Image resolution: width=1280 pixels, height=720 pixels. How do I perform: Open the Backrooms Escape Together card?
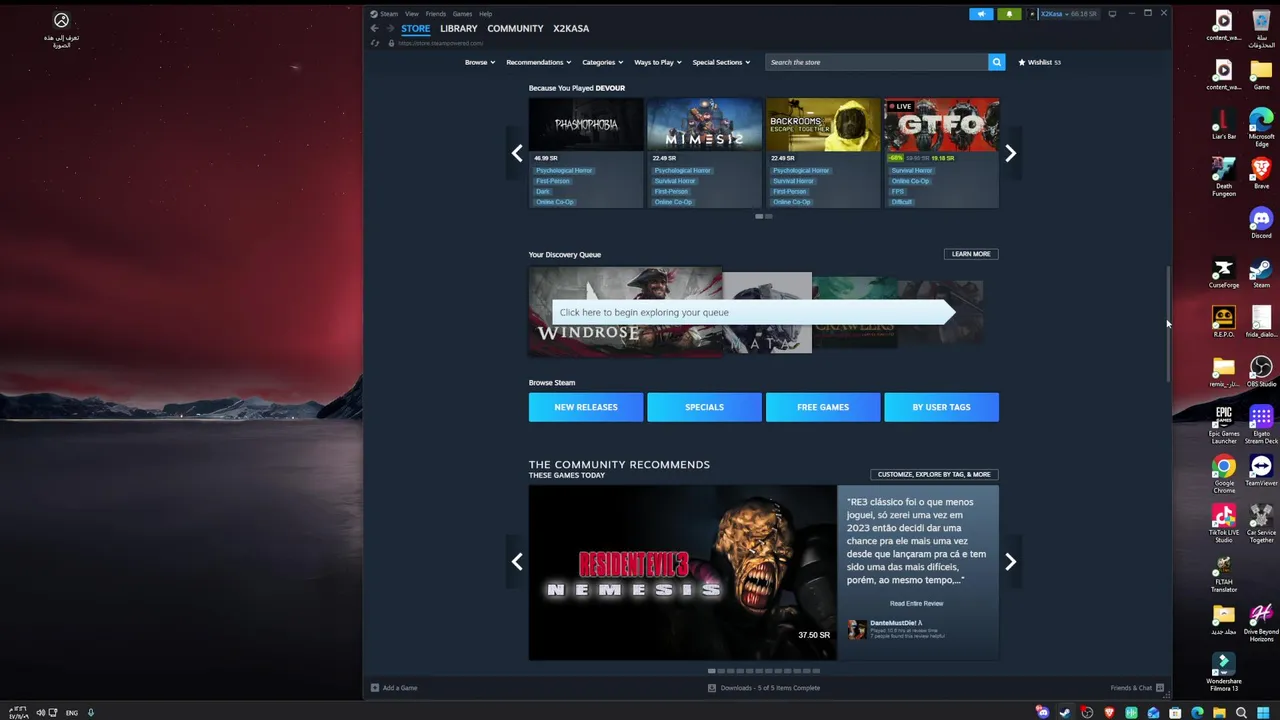point(823,153)
